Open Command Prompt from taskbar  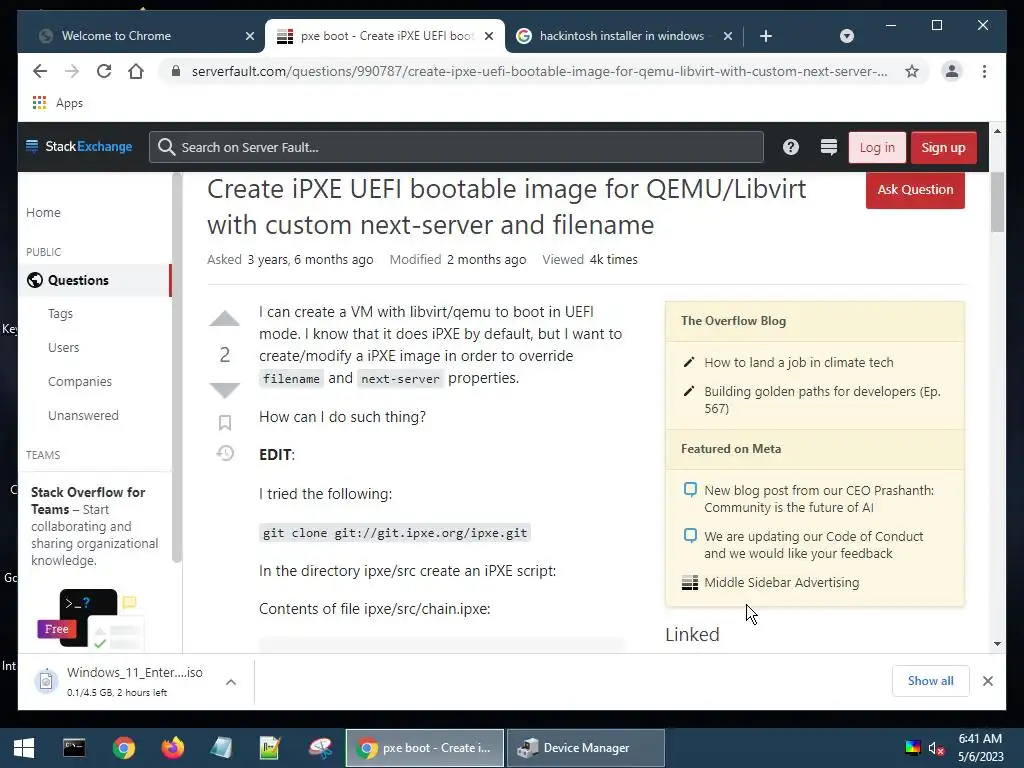[74, 748]
